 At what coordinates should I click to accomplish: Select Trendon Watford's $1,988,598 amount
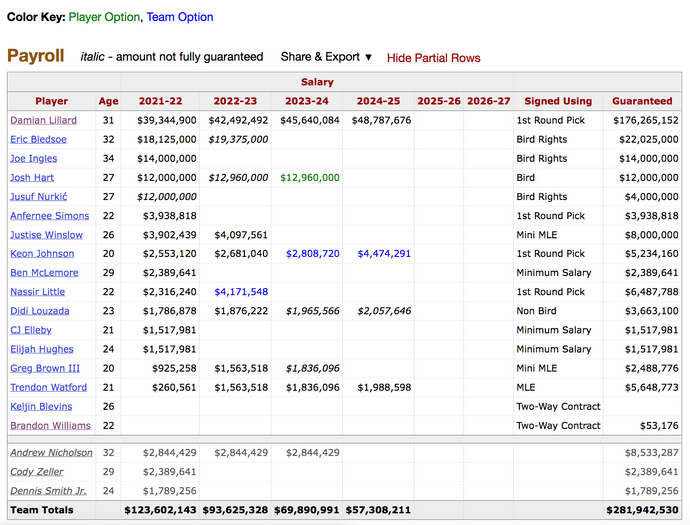point(384,387)
